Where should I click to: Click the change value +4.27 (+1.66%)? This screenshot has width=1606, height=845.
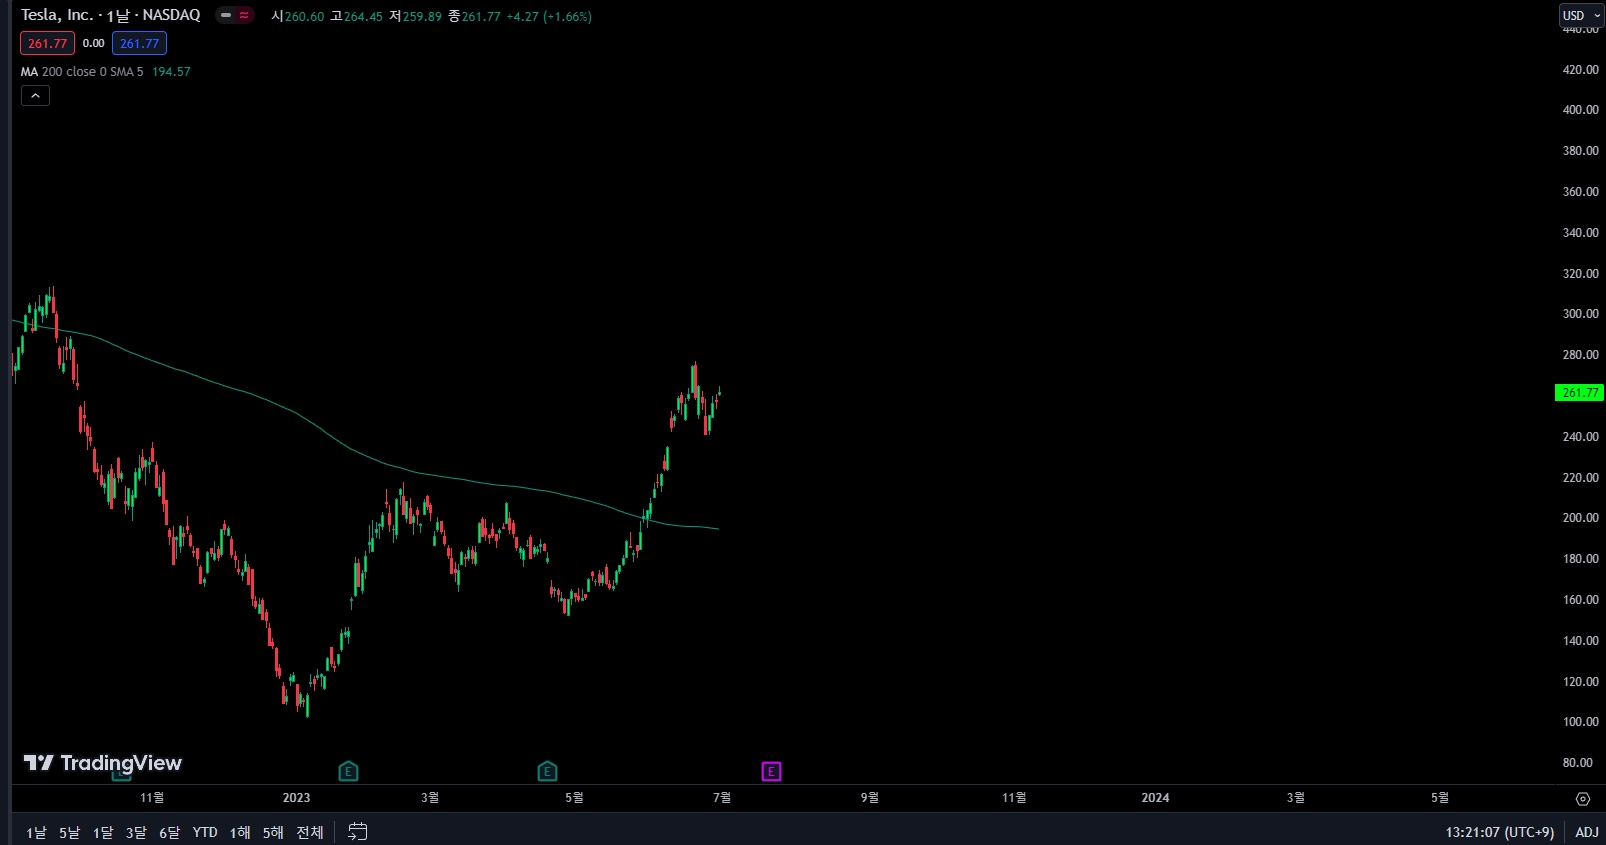[549, 17]
